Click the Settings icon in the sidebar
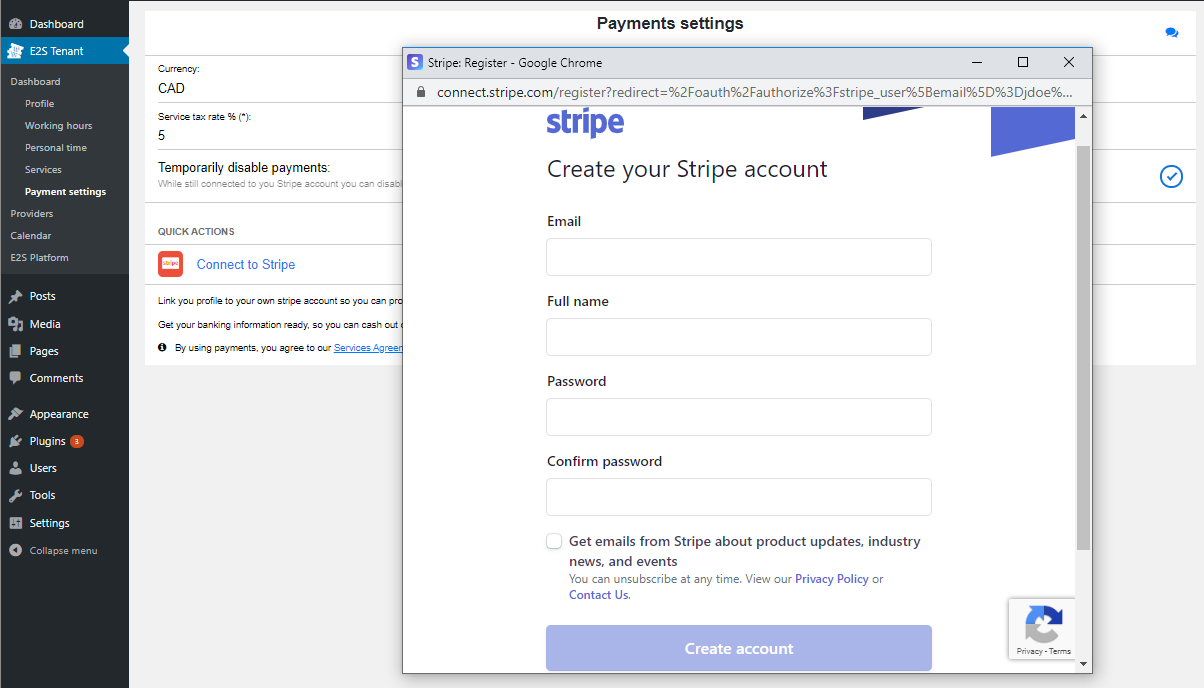 click(15, 523)
